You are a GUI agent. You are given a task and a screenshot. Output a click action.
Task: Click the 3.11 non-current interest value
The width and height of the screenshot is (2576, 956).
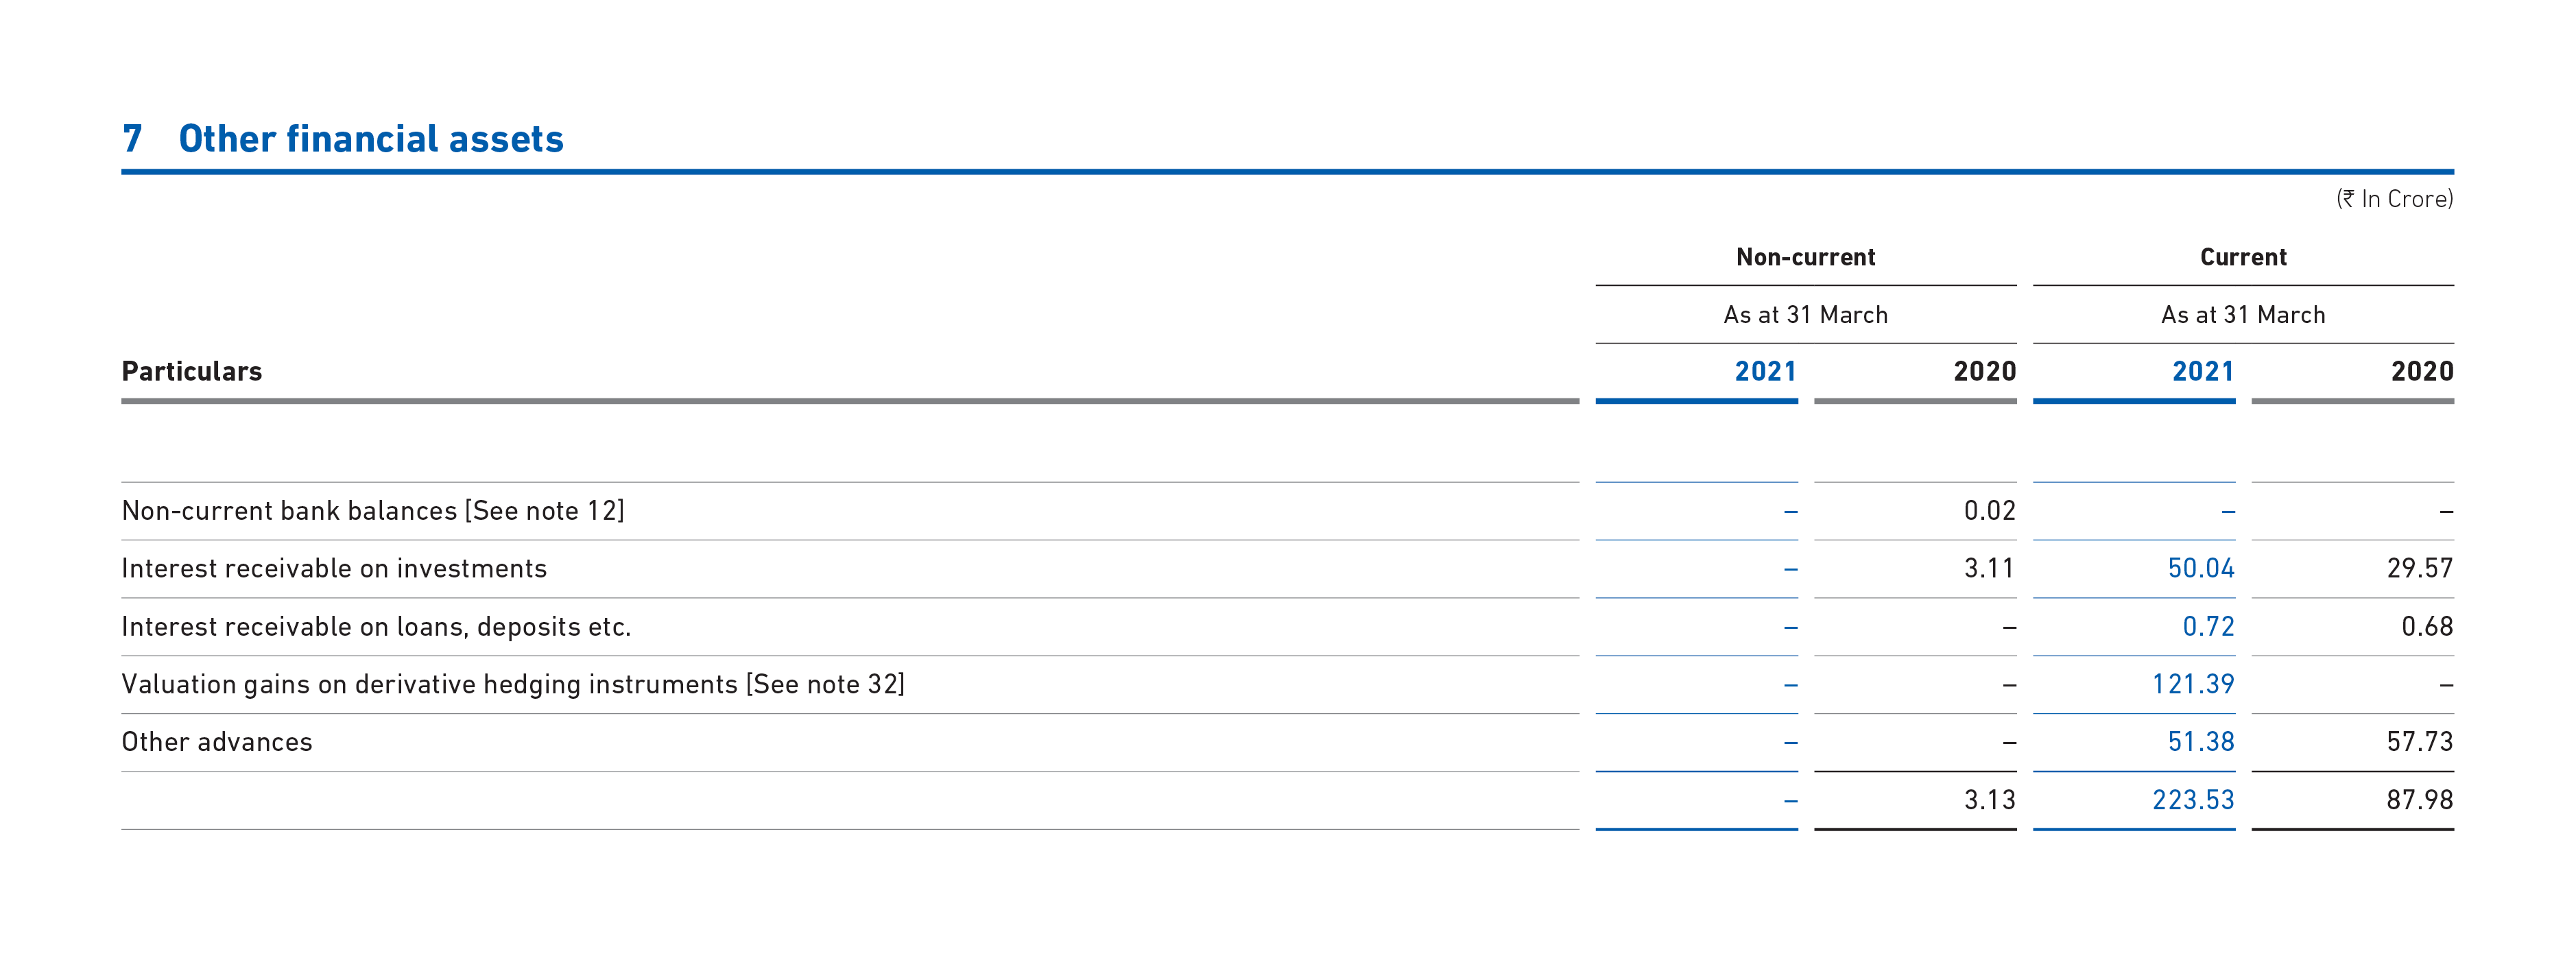click(x=1989, y=569)
